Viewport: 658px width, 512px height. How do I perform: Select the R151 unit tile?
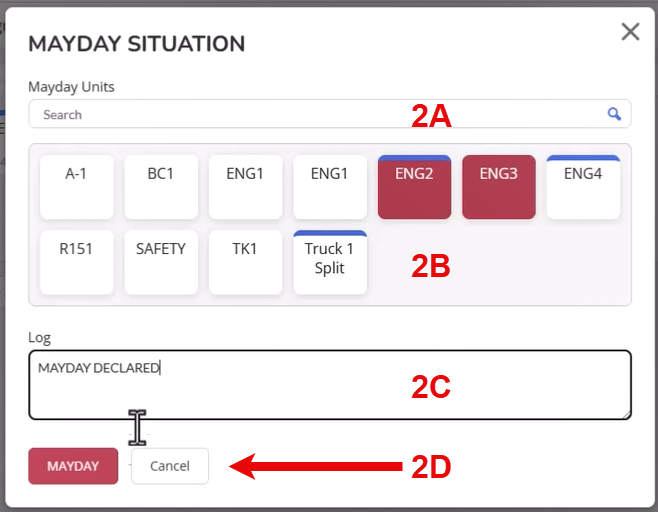76,262
